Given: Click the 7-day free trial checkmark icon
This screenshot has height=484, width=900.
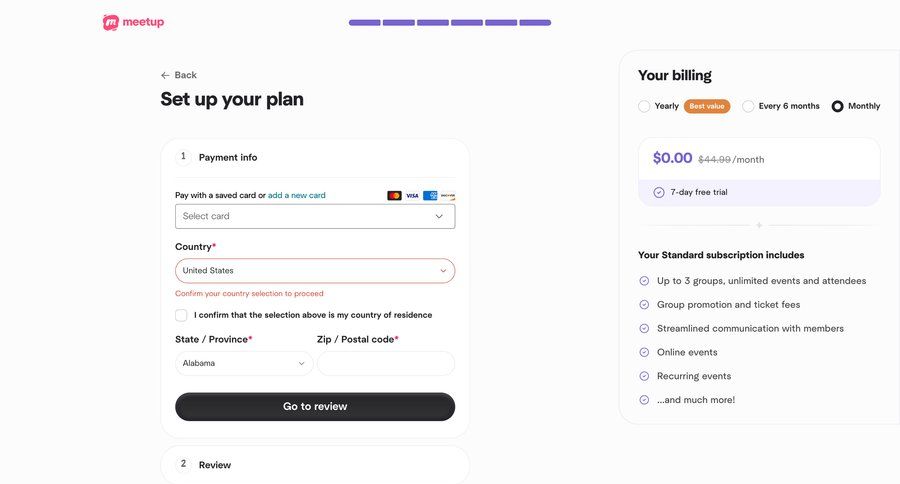Looking at the screenshot, I should pos(659,192).
